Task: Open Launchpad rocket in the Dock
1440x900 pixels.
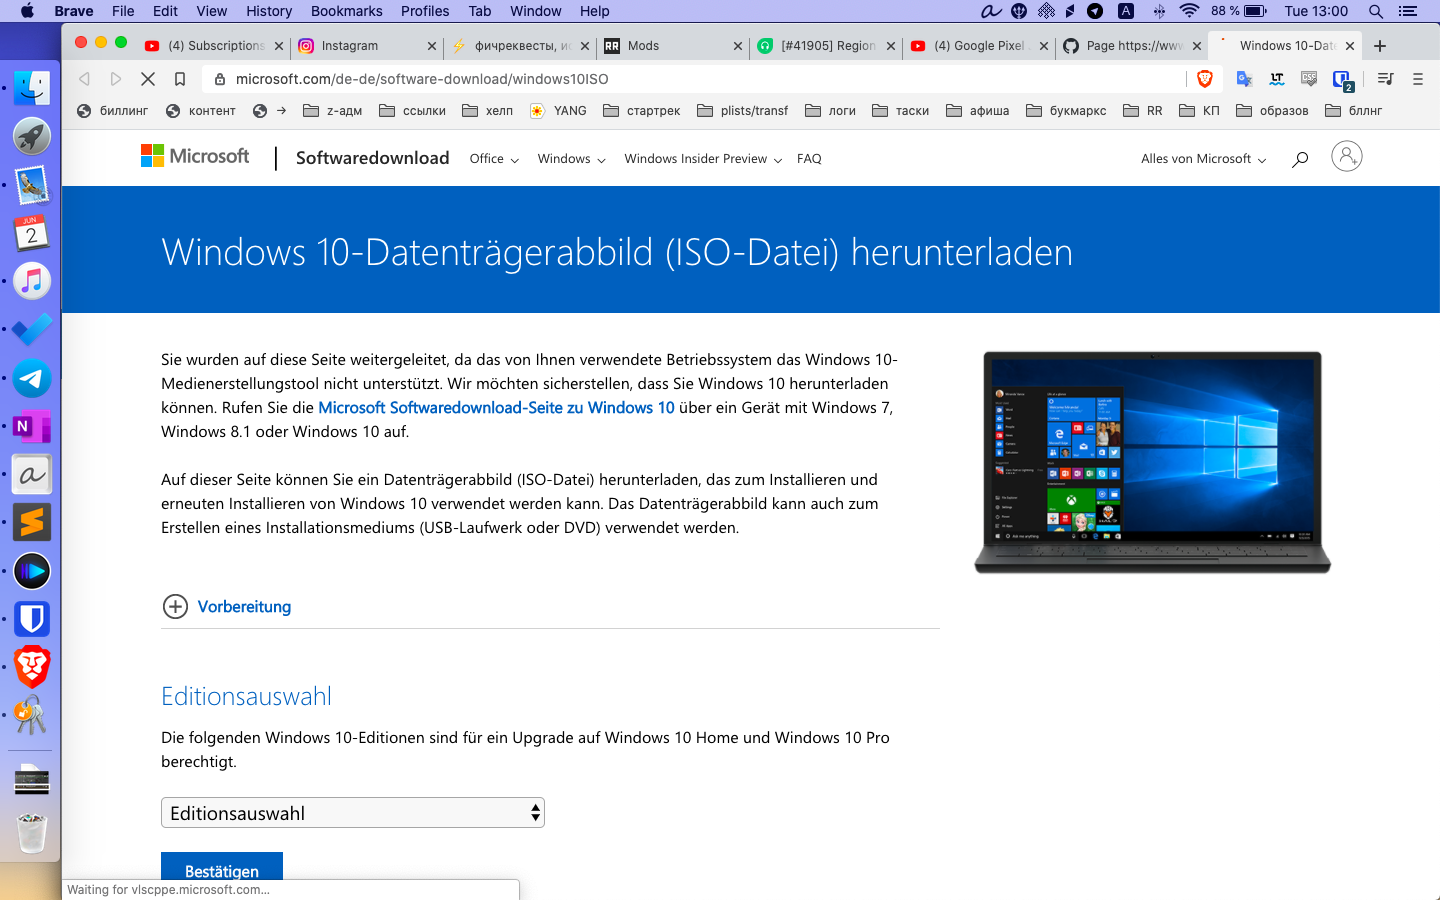Action: (32, 136)
